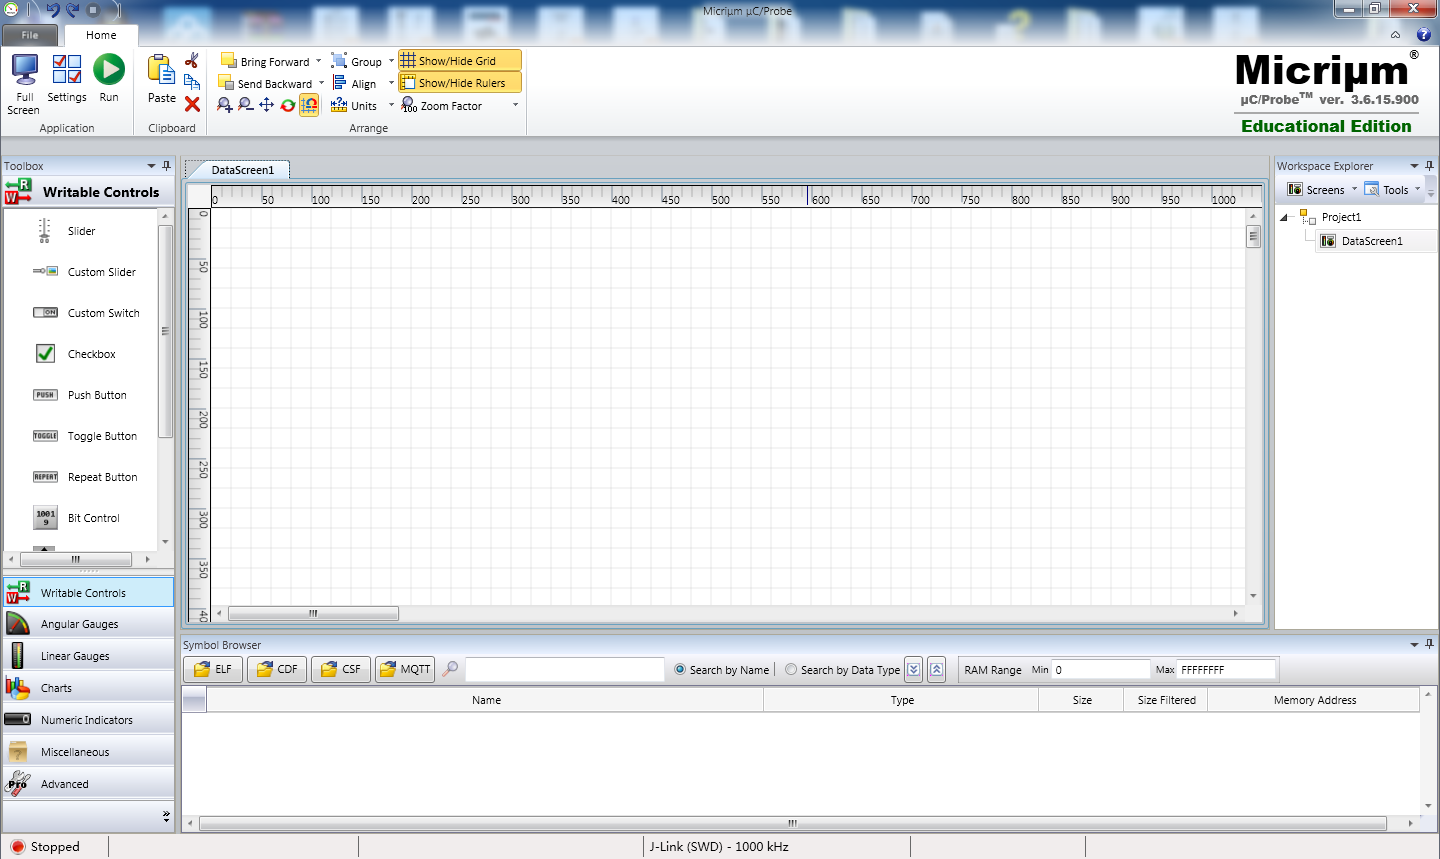
Task: Open the Send Backward dropdown arrow
Action: [321, 83]
